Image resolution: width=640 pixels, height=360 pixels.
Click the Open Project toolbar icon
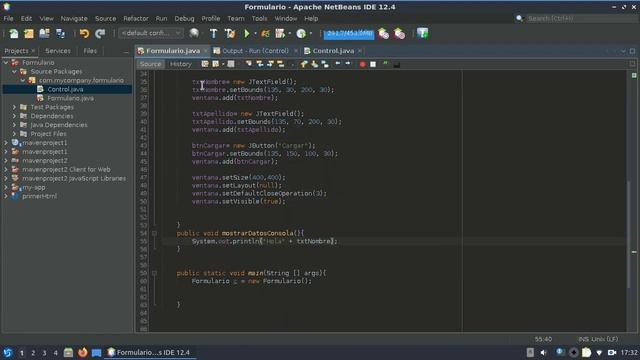tap(44, 33)
